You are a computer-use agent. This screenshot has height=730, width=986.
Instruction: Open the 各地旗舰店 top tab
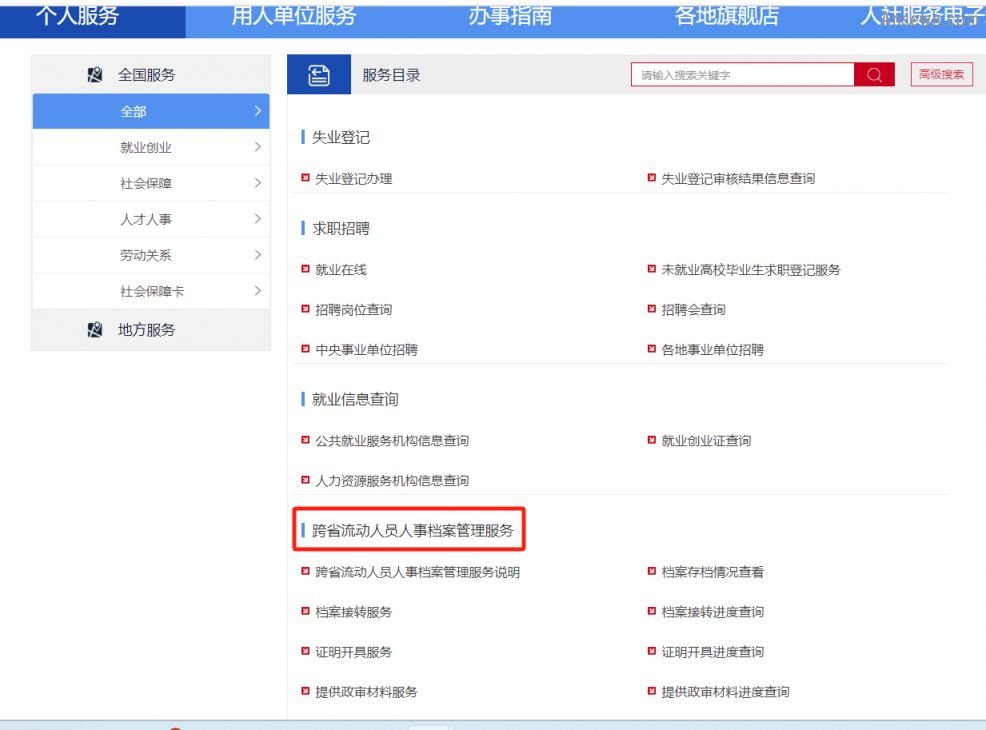click(726, 16)
